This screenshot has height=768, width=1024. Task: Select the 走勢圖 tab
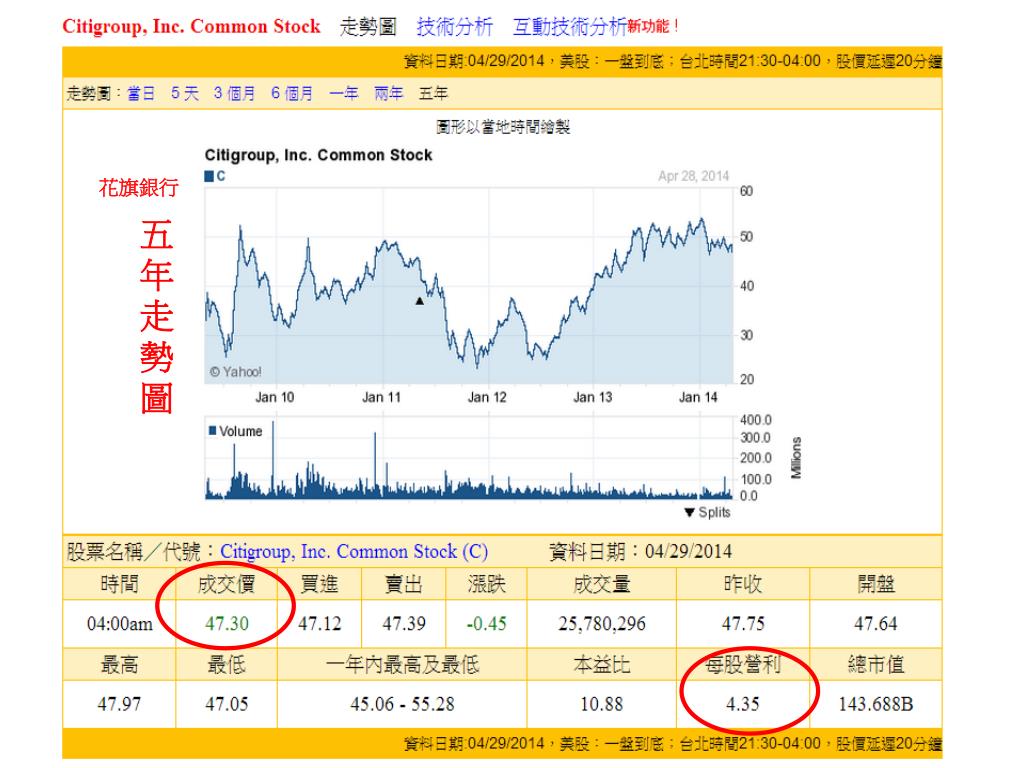368,27
